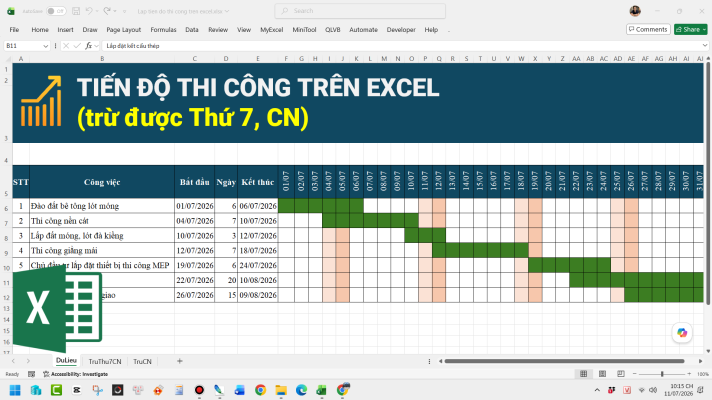
Task: Click the Comments button
Action: pyautogui.click(x=648, y=30)
